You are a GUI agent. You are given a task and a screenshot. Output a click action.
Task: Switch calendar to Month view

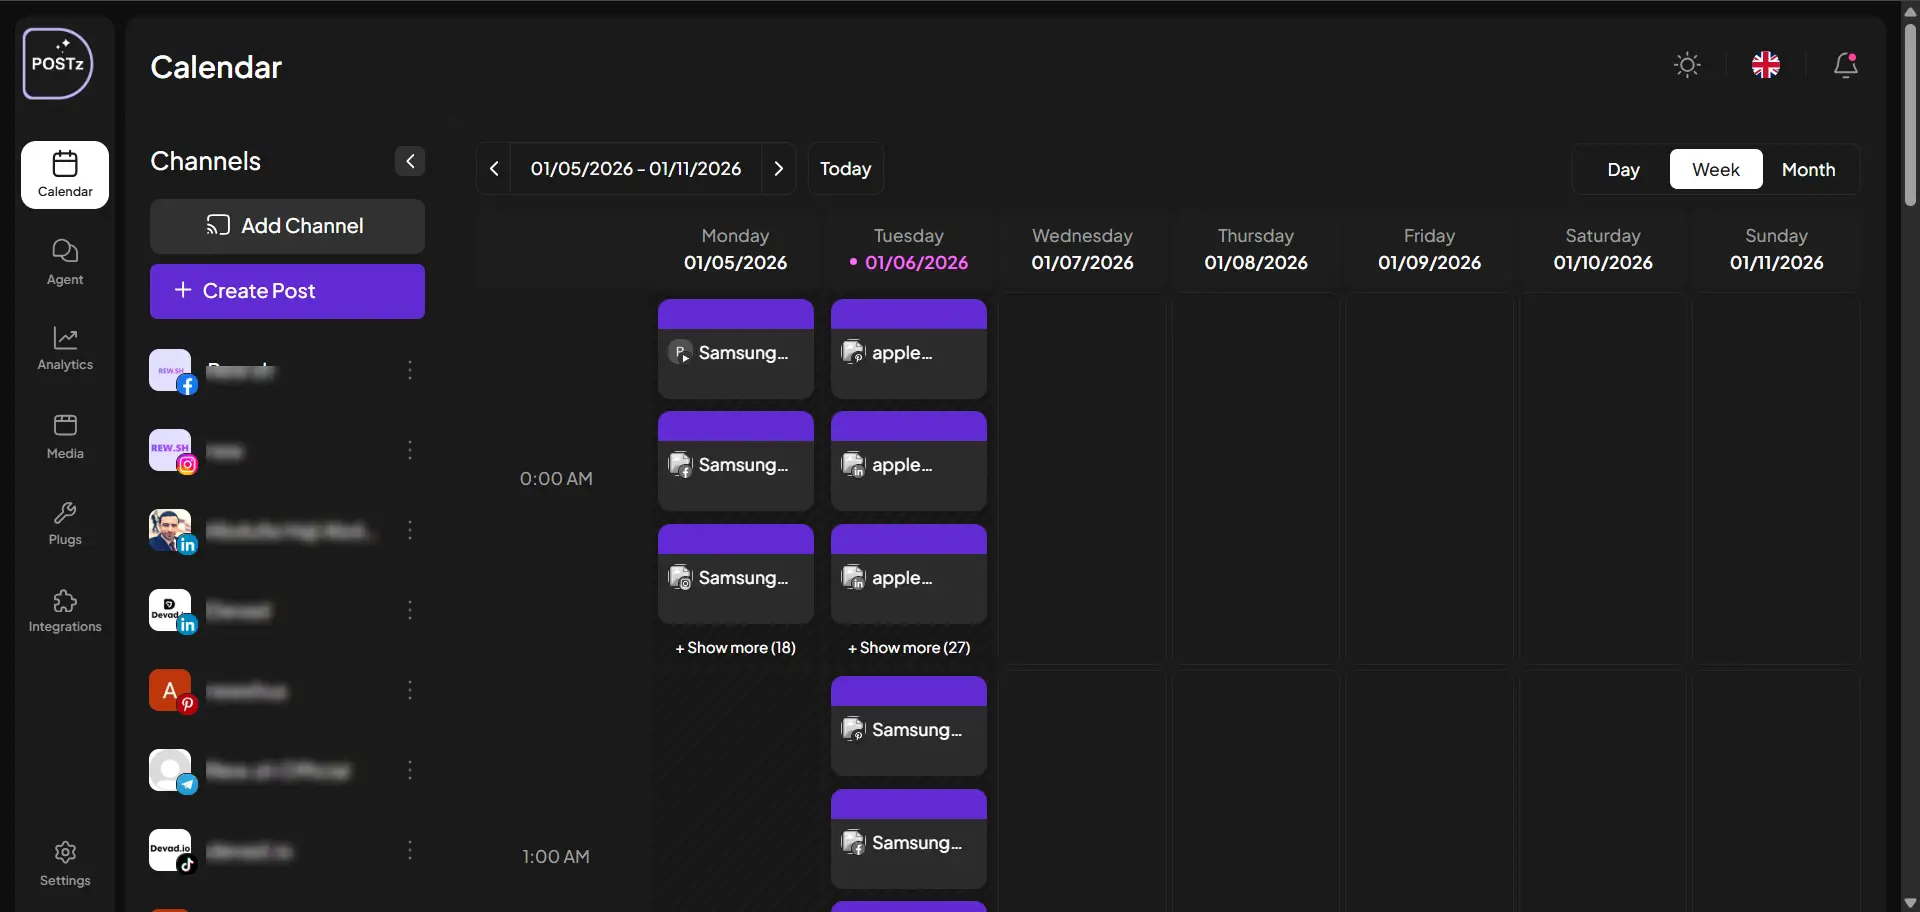coord(1808,170)
